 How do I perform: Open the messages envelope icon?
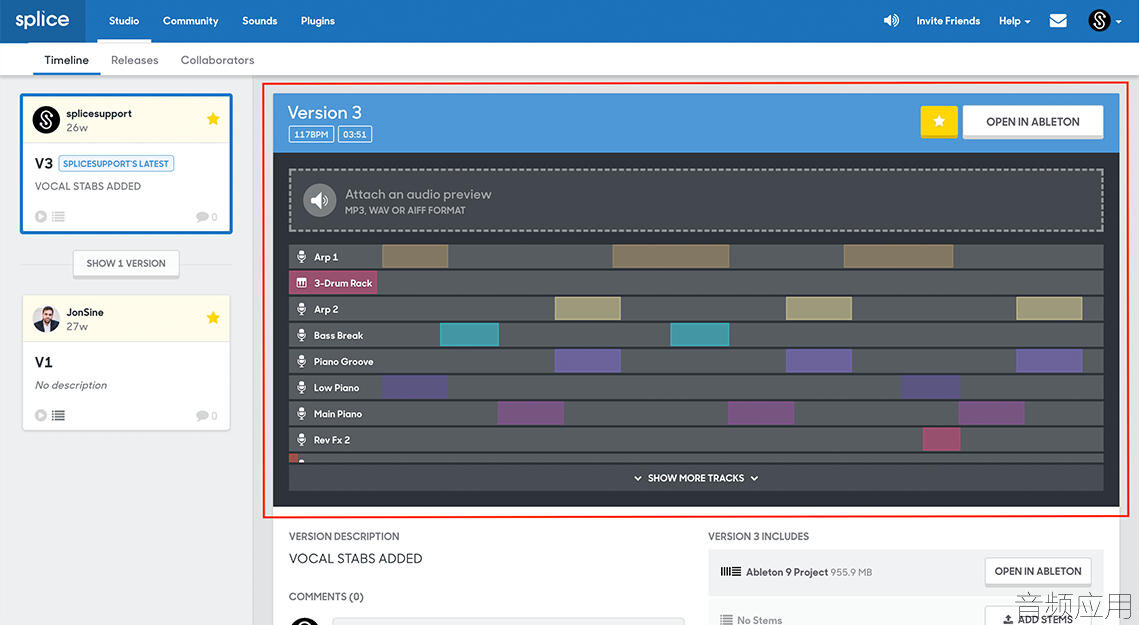click(x=1058, y=20)
